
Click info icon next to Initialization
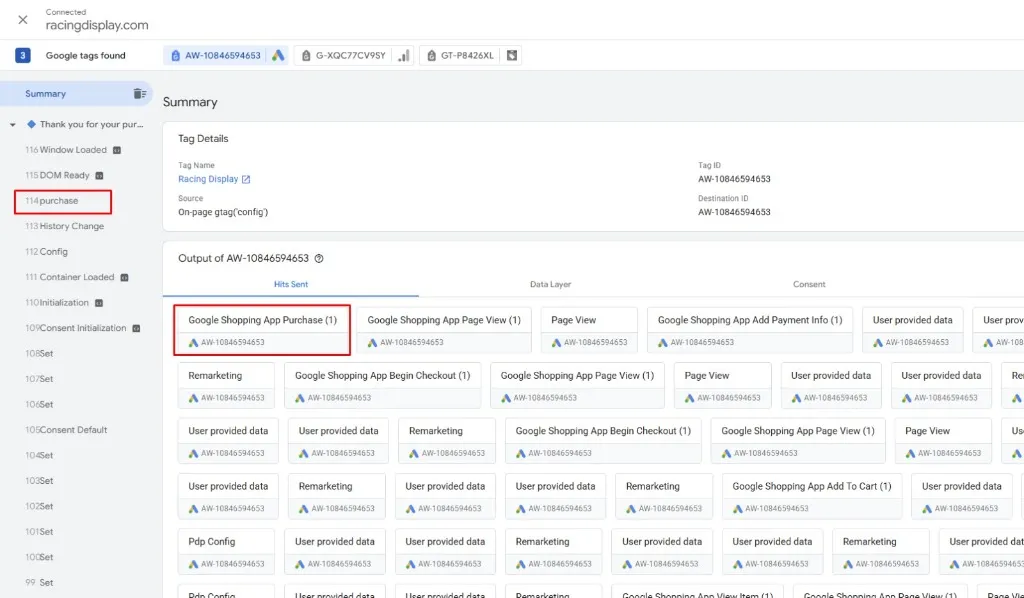99,303
